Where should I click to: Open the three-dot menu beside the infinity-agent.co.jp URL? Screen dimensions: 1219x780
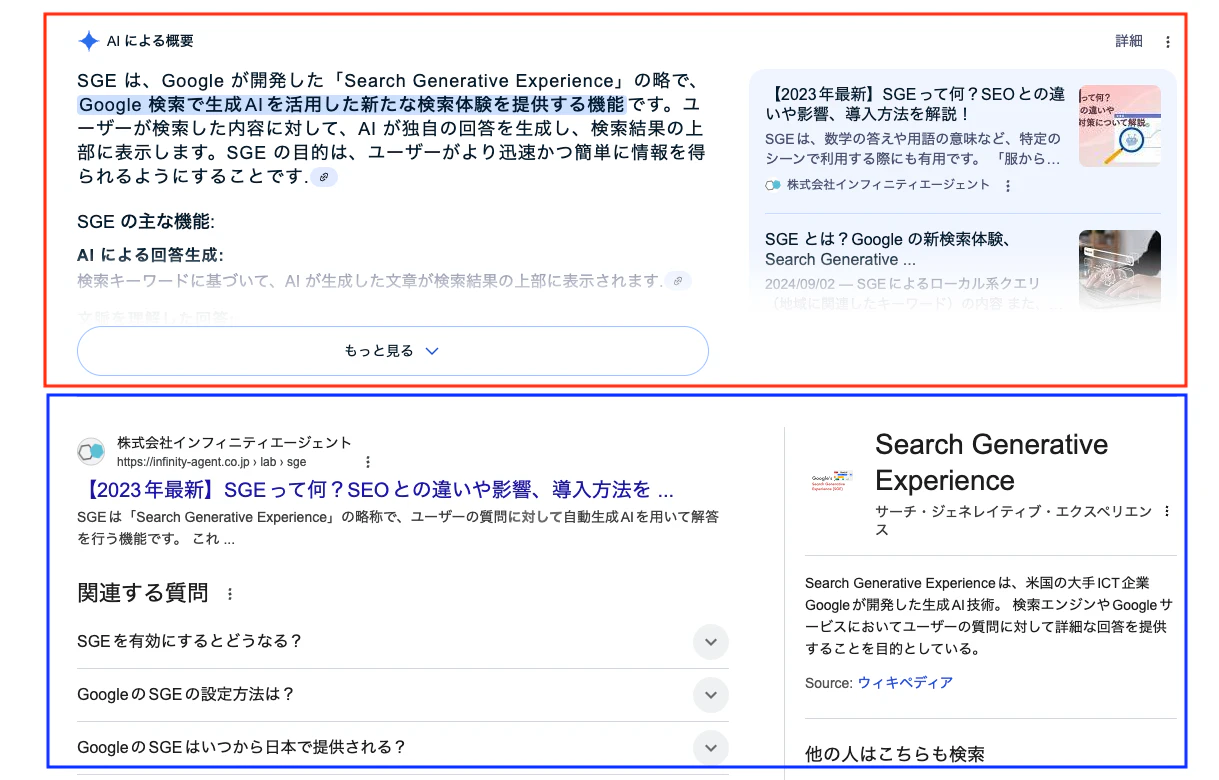pos(368,462)
